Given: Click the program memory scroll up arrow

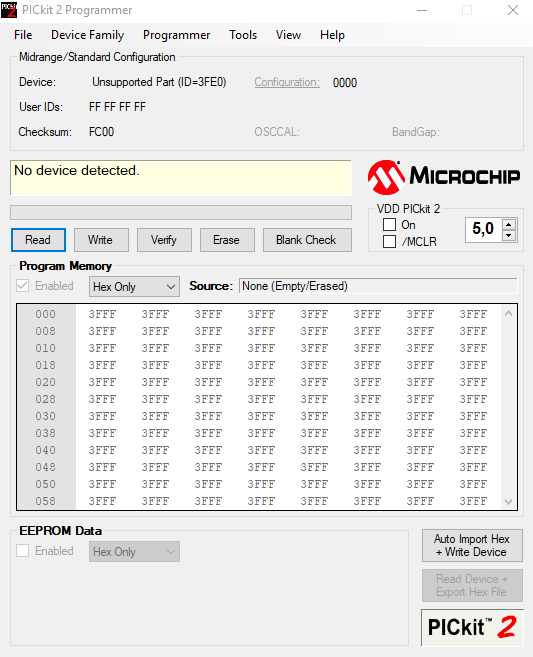Looking at the screenshot, I should [x=509, y=313].
